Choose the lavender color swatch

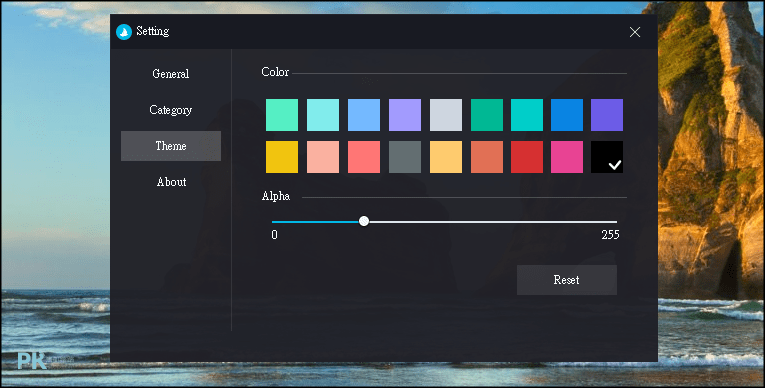[x=405, y=115]
